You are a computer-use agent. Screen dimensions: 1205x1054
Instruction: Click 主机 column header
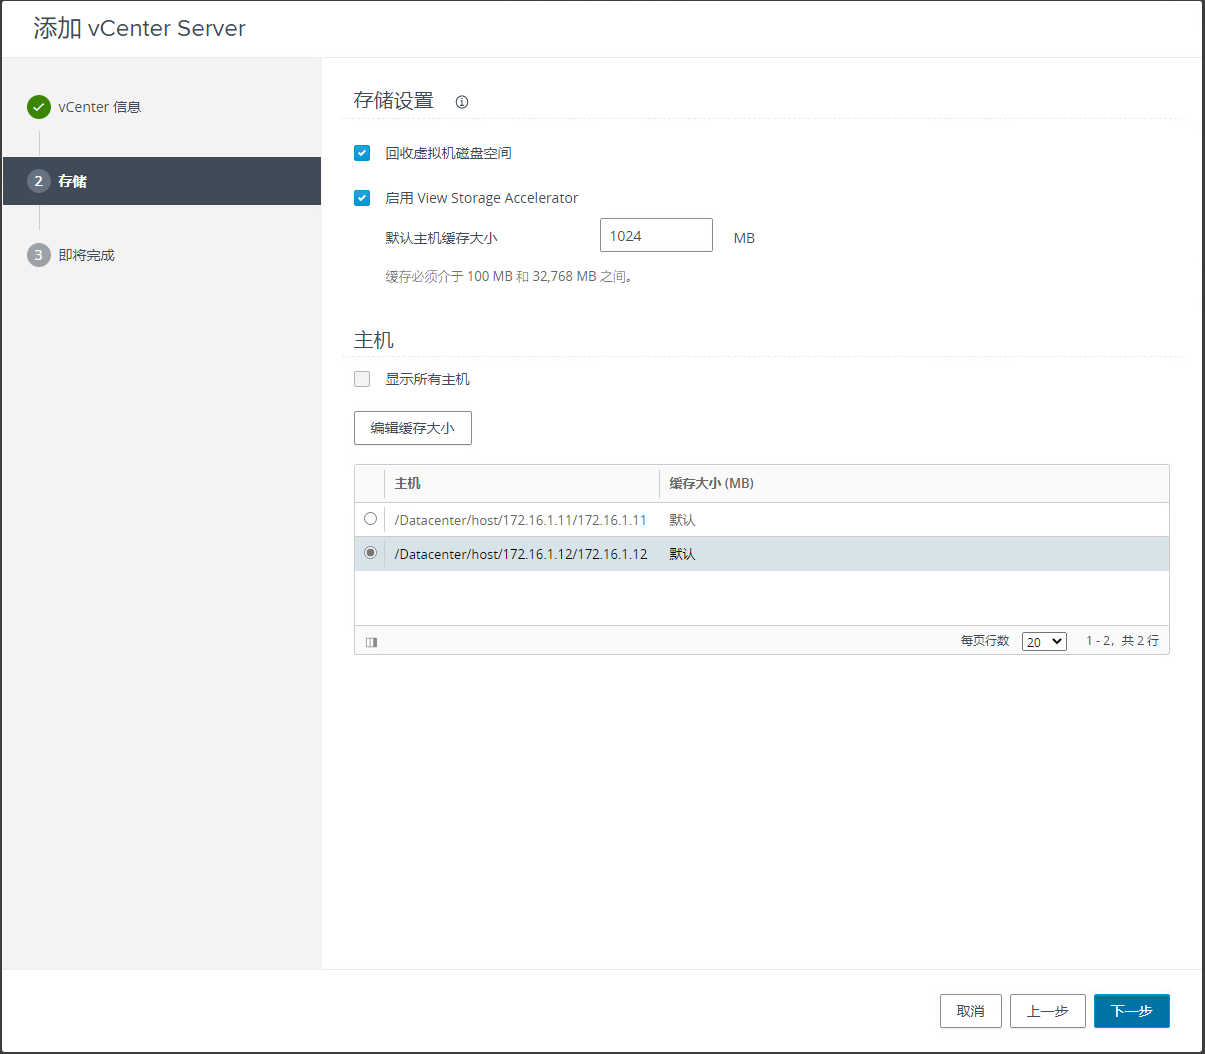coord(408,484)
